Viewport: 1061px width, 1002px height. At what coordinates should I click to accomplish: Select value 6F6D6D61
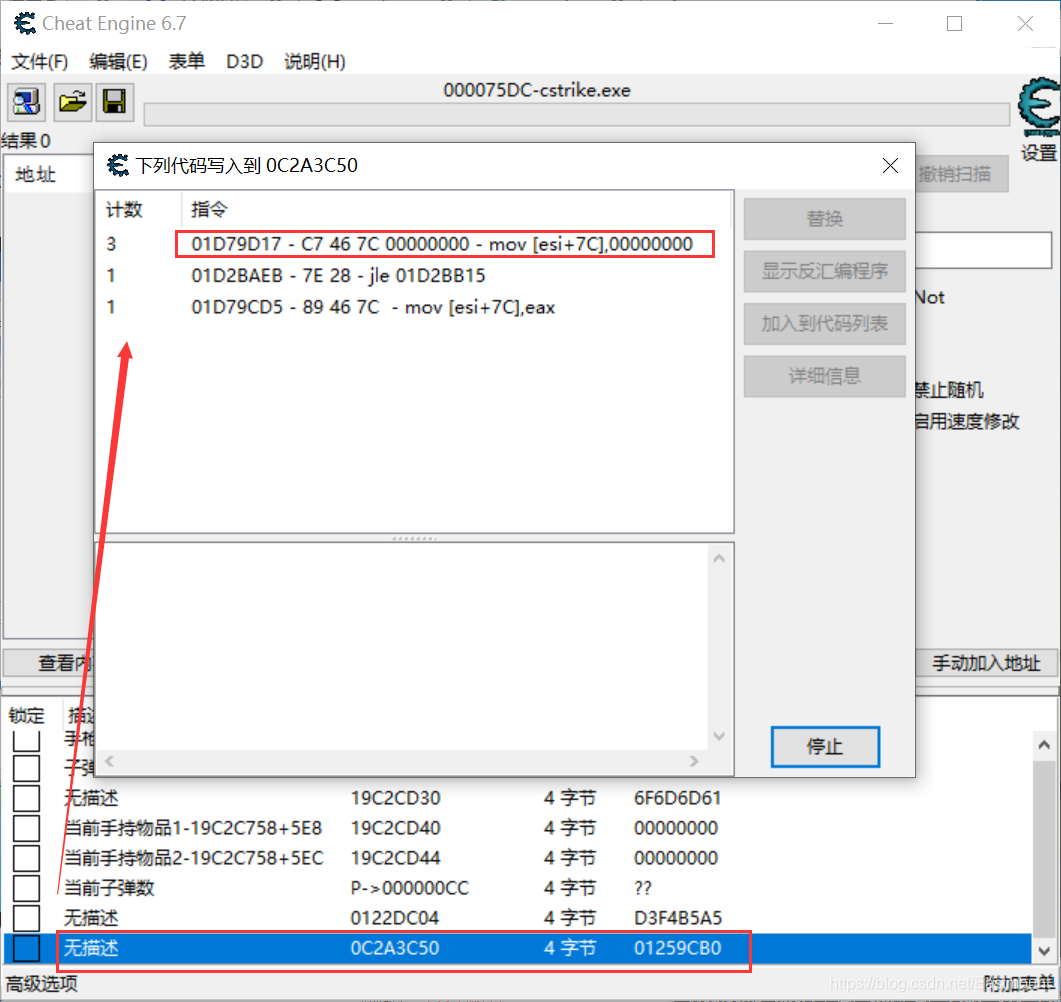coord(677,798)
